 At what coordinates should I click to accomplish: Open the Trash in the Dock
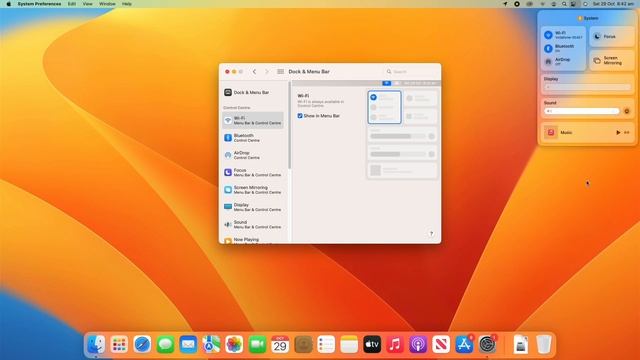pos(544,344)
